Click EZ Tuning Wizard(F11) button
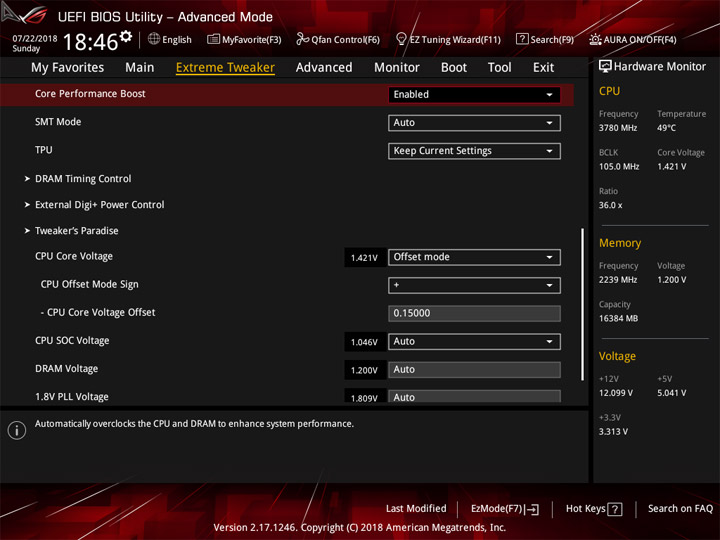 [448, 39]
